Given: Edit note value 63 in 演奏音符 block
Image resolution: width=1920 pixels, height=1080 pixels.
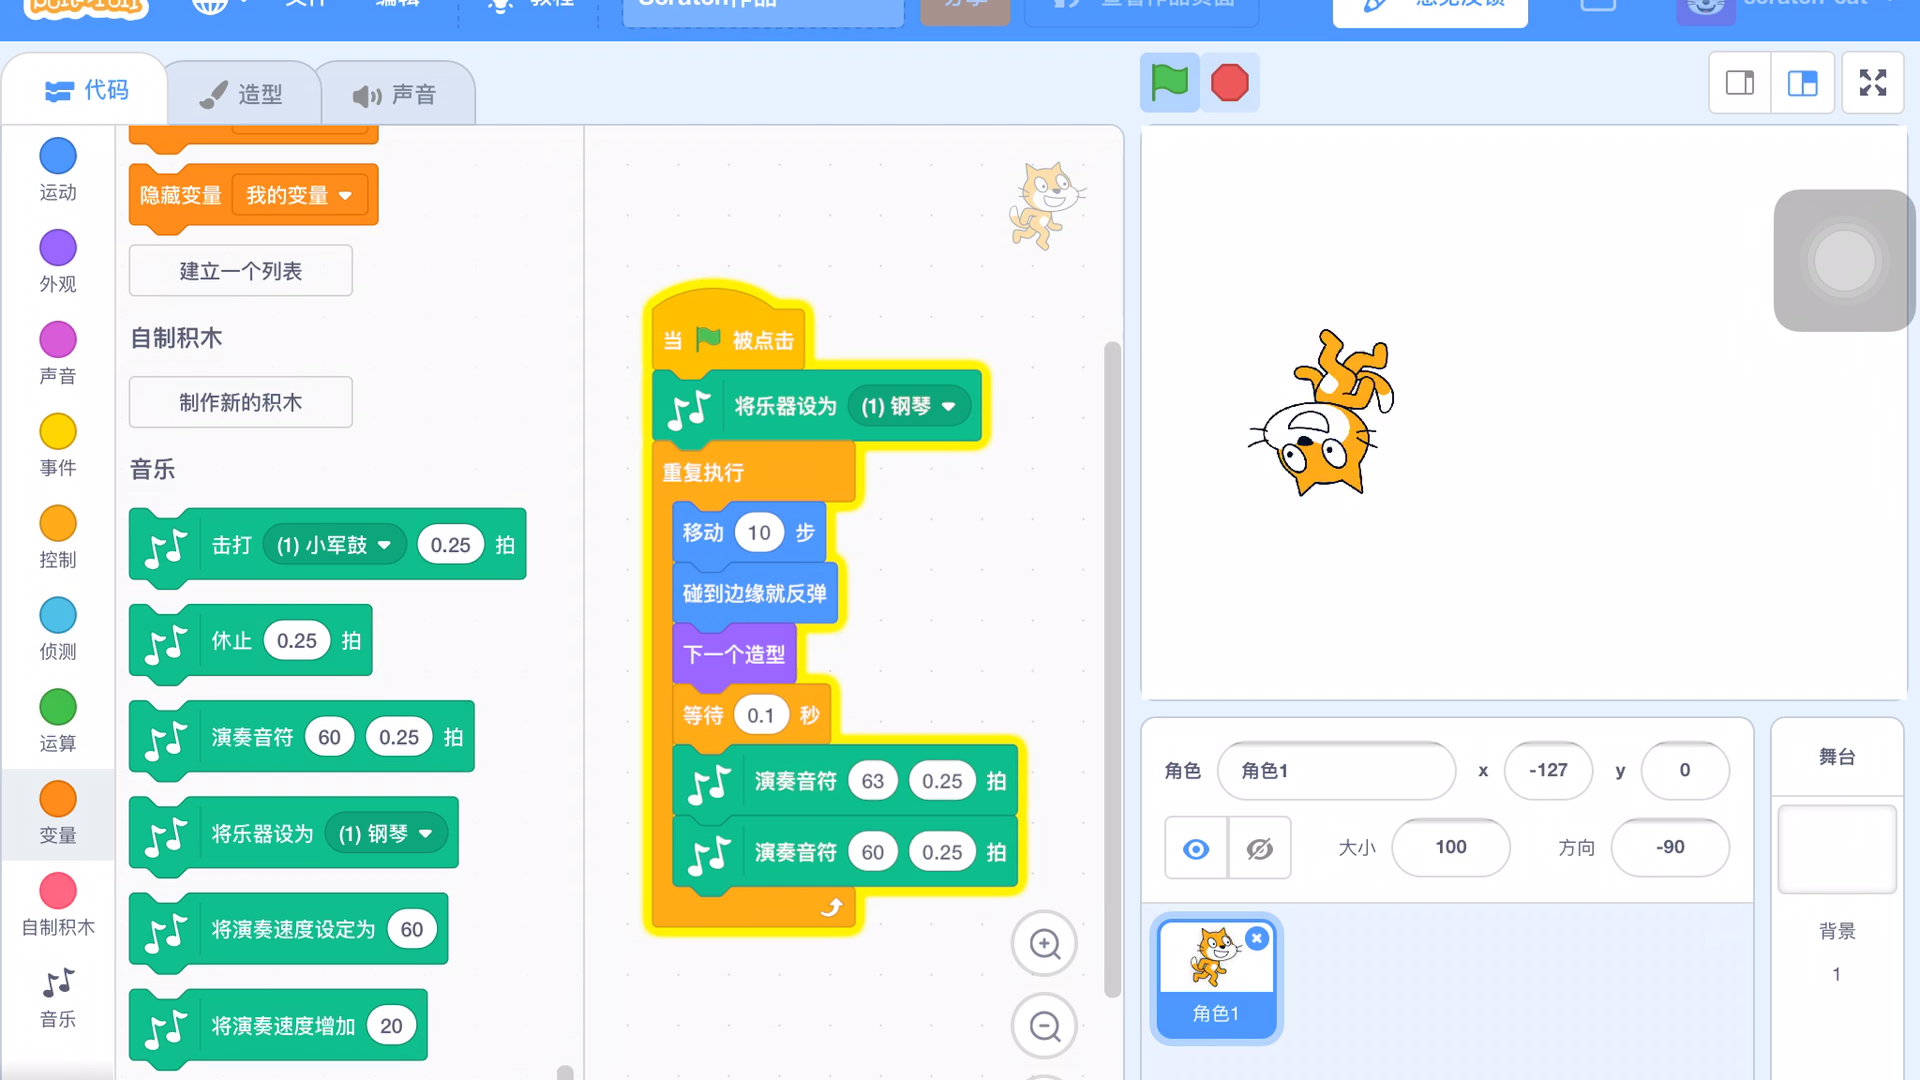Looking at the screenshot, I should coord(873,781).
